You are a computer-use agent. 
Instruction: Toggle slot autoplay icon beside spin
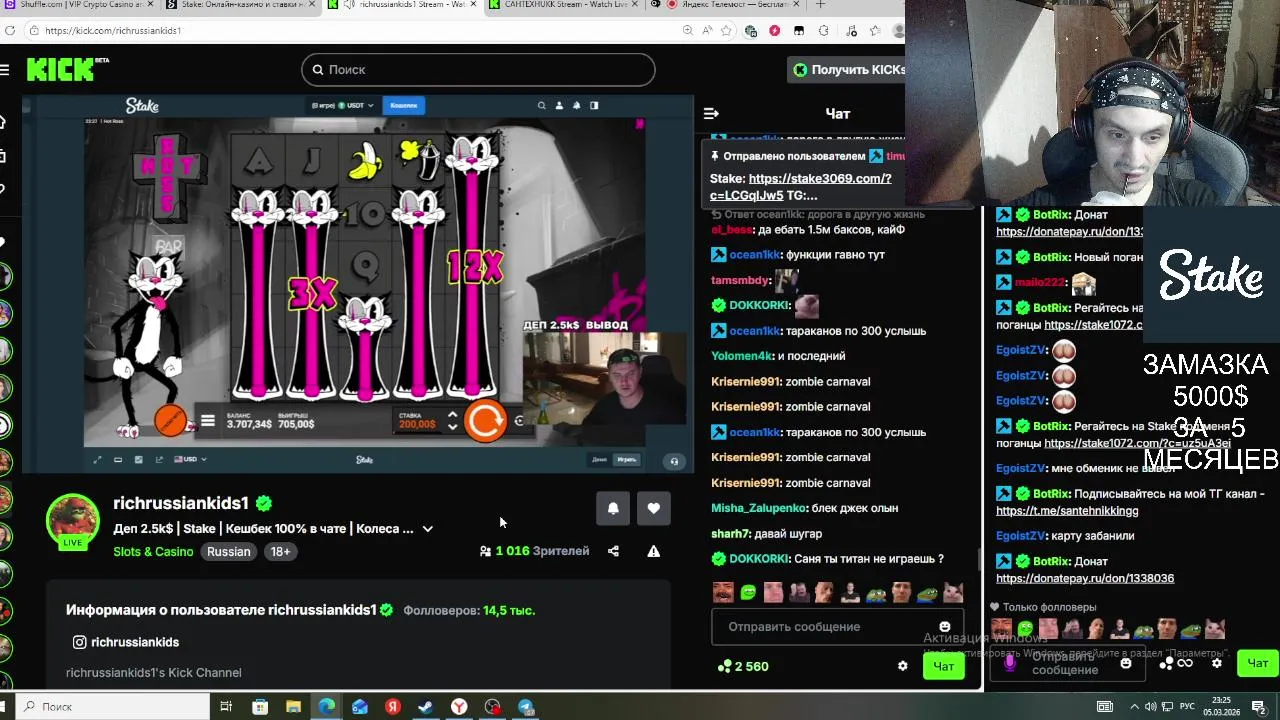518,421
